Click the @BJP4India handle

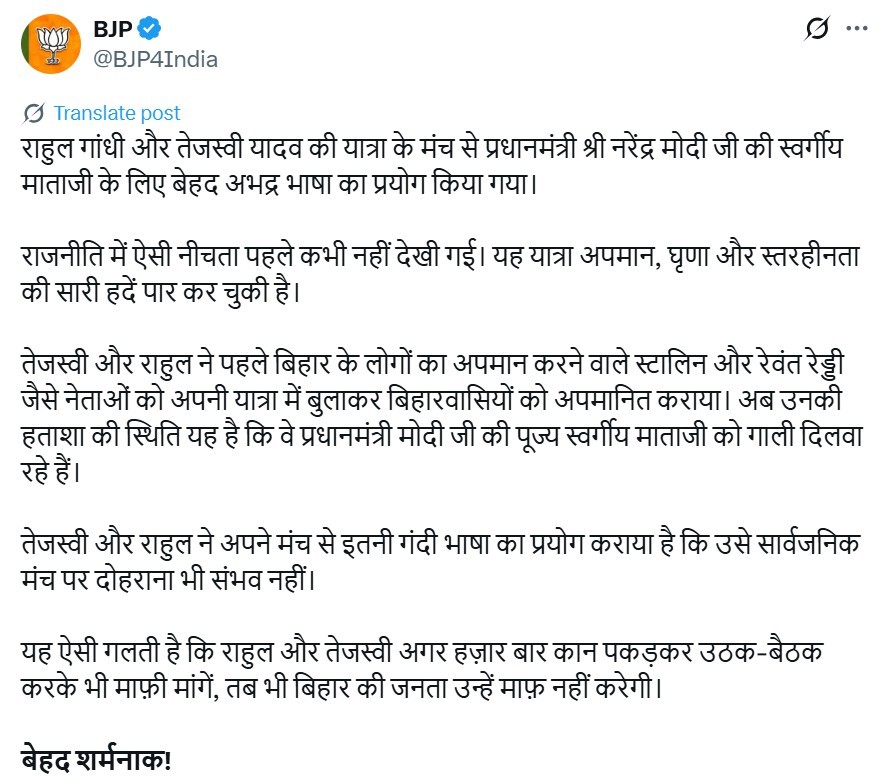click(155, 59)
